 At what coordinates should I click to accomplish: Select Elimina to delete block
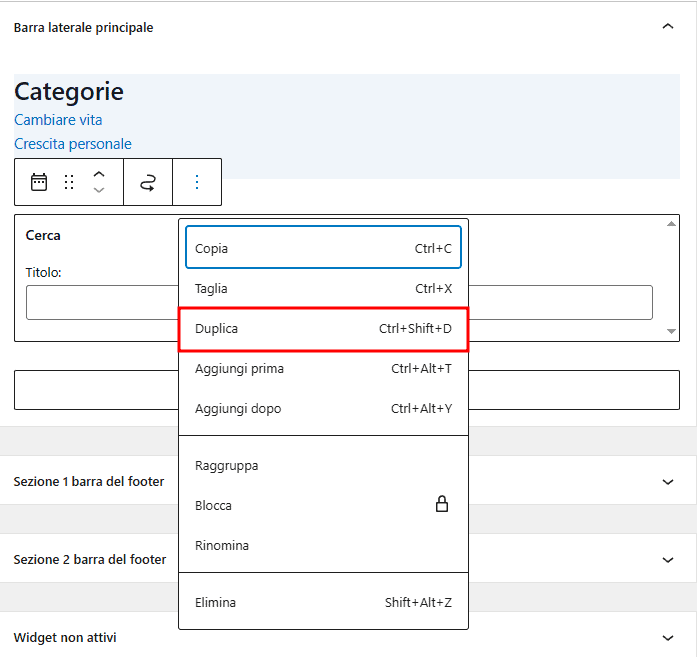(x=323, y=602)
